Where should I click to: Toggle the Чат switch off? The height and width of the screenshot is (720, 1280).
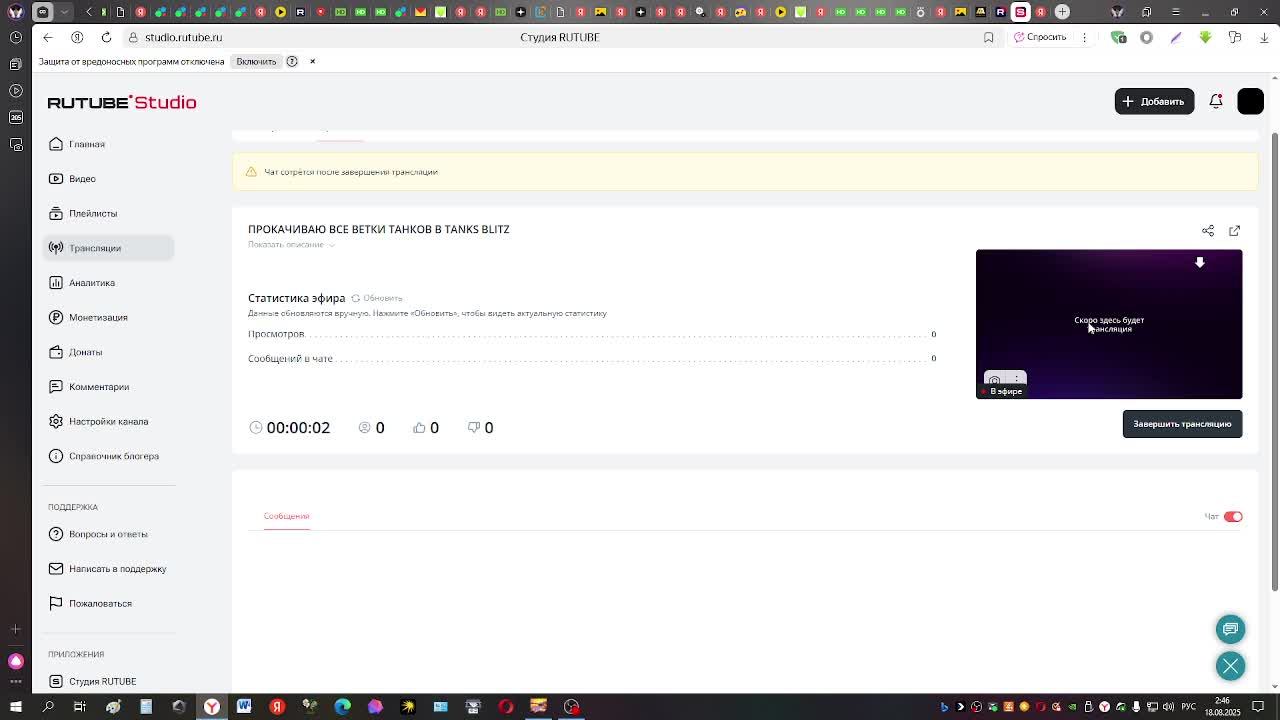pos(1233,517)
